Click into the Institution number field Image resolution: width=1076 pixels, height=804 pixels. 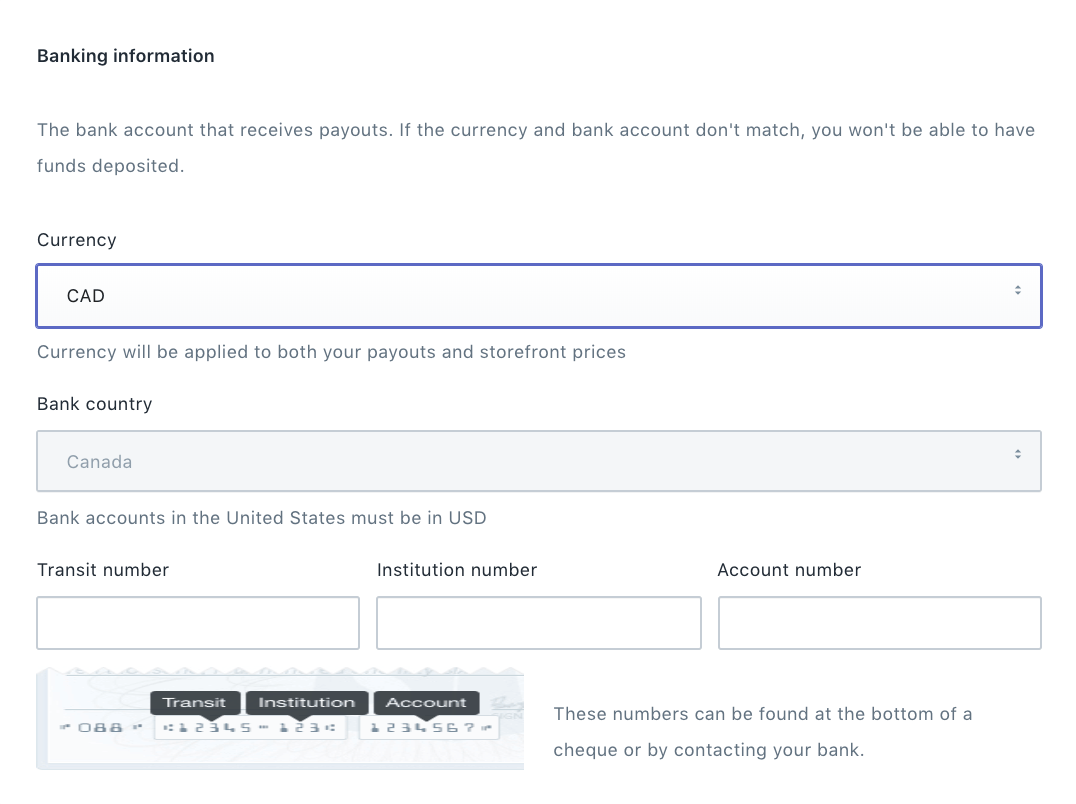tap(538, 623)
